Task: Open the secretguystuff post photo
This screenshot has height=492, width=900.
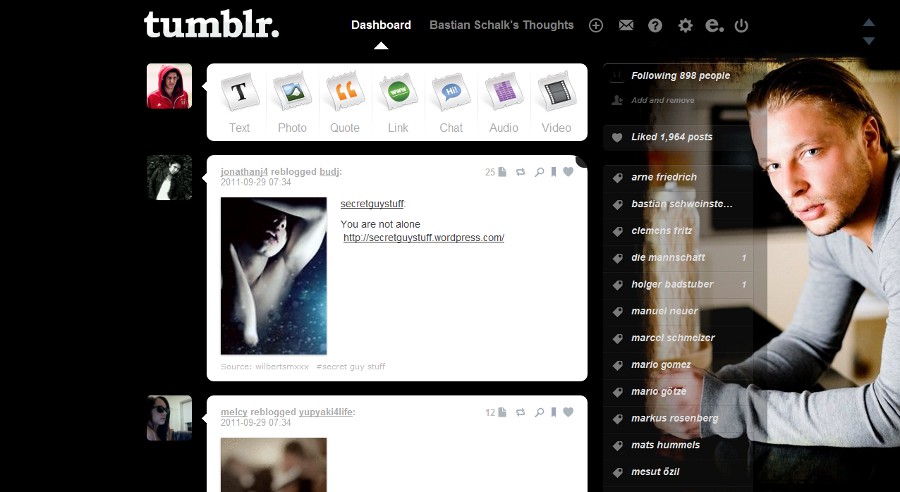Action: 274,276
